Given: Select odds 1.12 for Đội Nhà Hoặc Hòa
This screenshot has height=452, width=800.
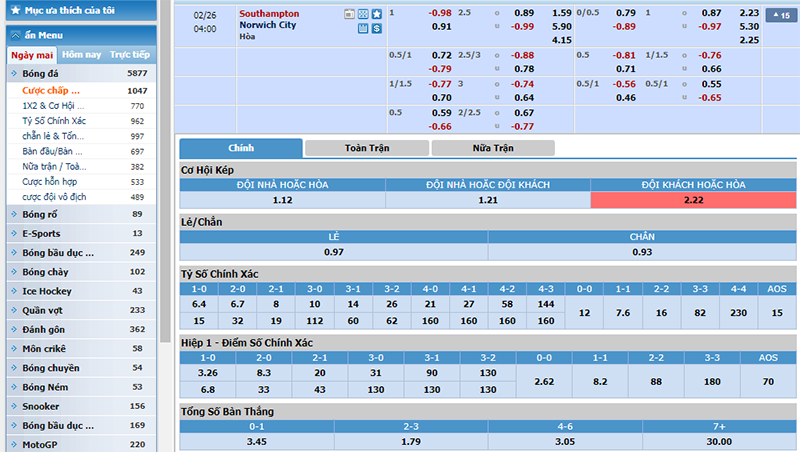Looking at the screenshot, I should tap(282, 200).
